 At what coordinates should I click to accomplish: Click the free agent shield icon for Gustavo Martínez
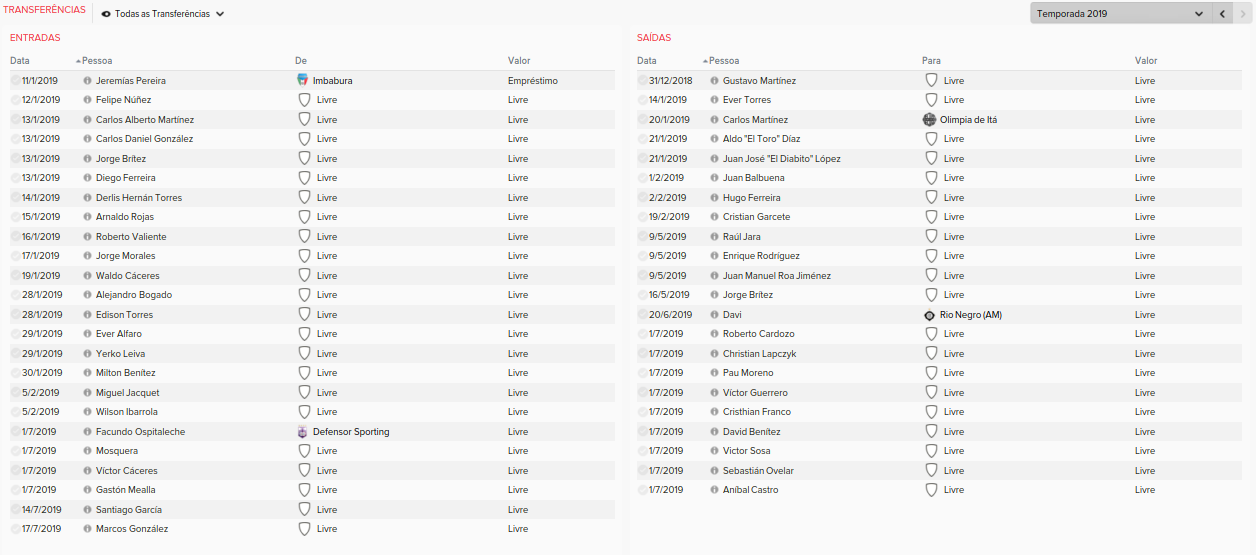click(932, 80)
